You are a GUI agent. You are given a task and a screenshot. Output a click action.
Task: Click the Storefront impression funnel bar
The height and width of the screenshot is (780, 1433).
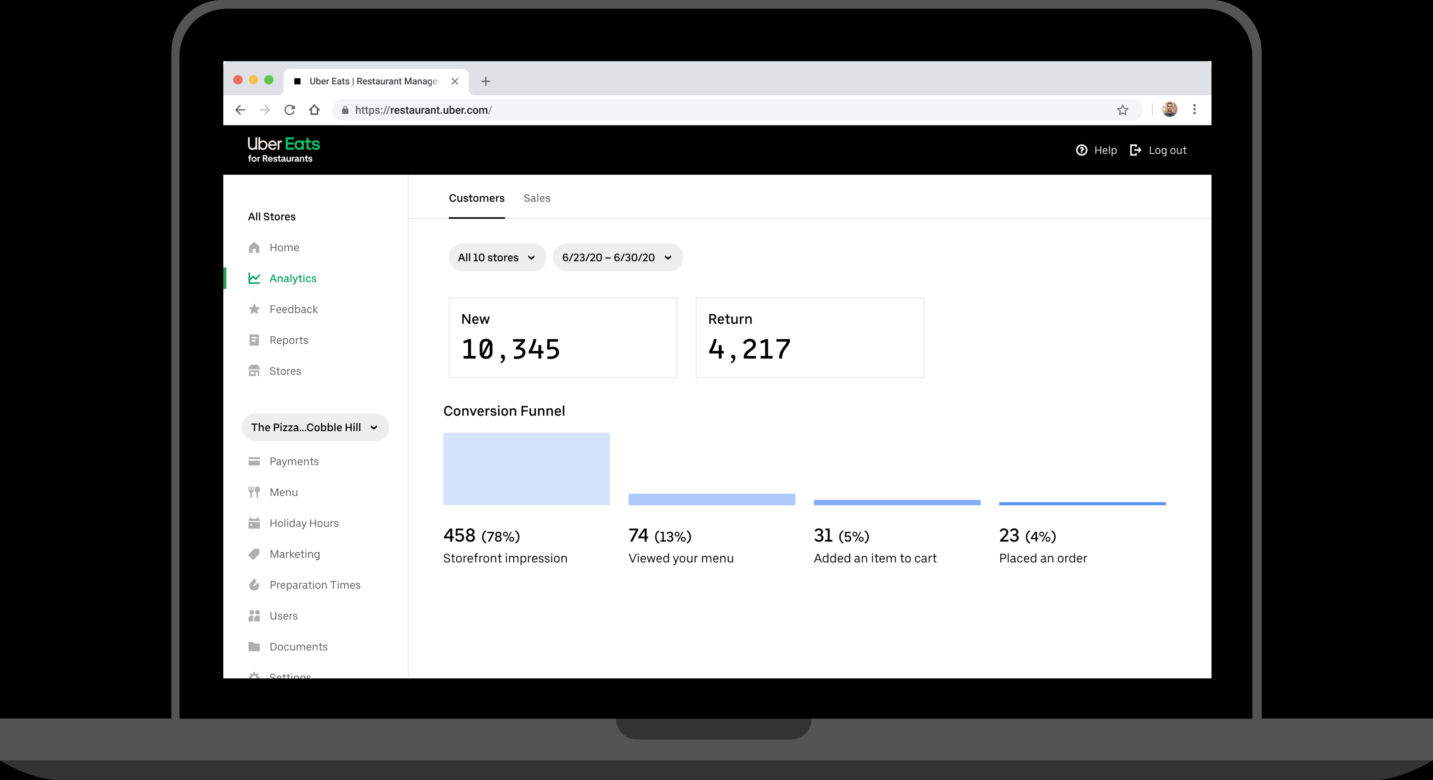coord(527,469)
